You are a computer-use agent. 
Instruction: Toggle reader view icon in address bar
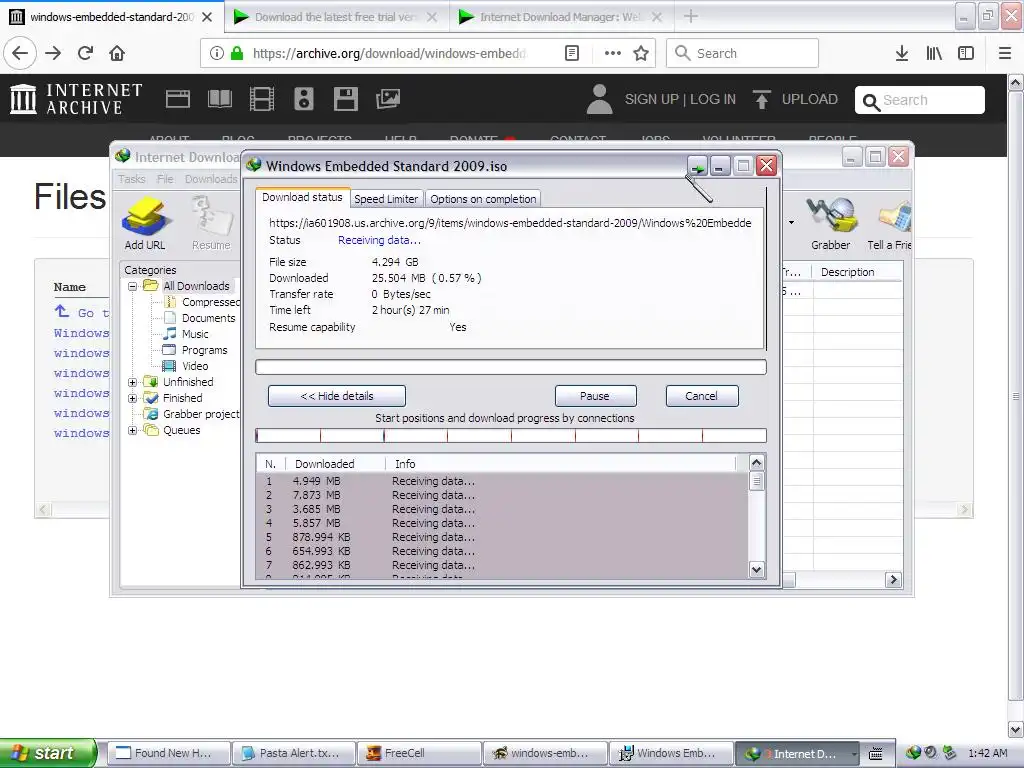click(571, 53)
